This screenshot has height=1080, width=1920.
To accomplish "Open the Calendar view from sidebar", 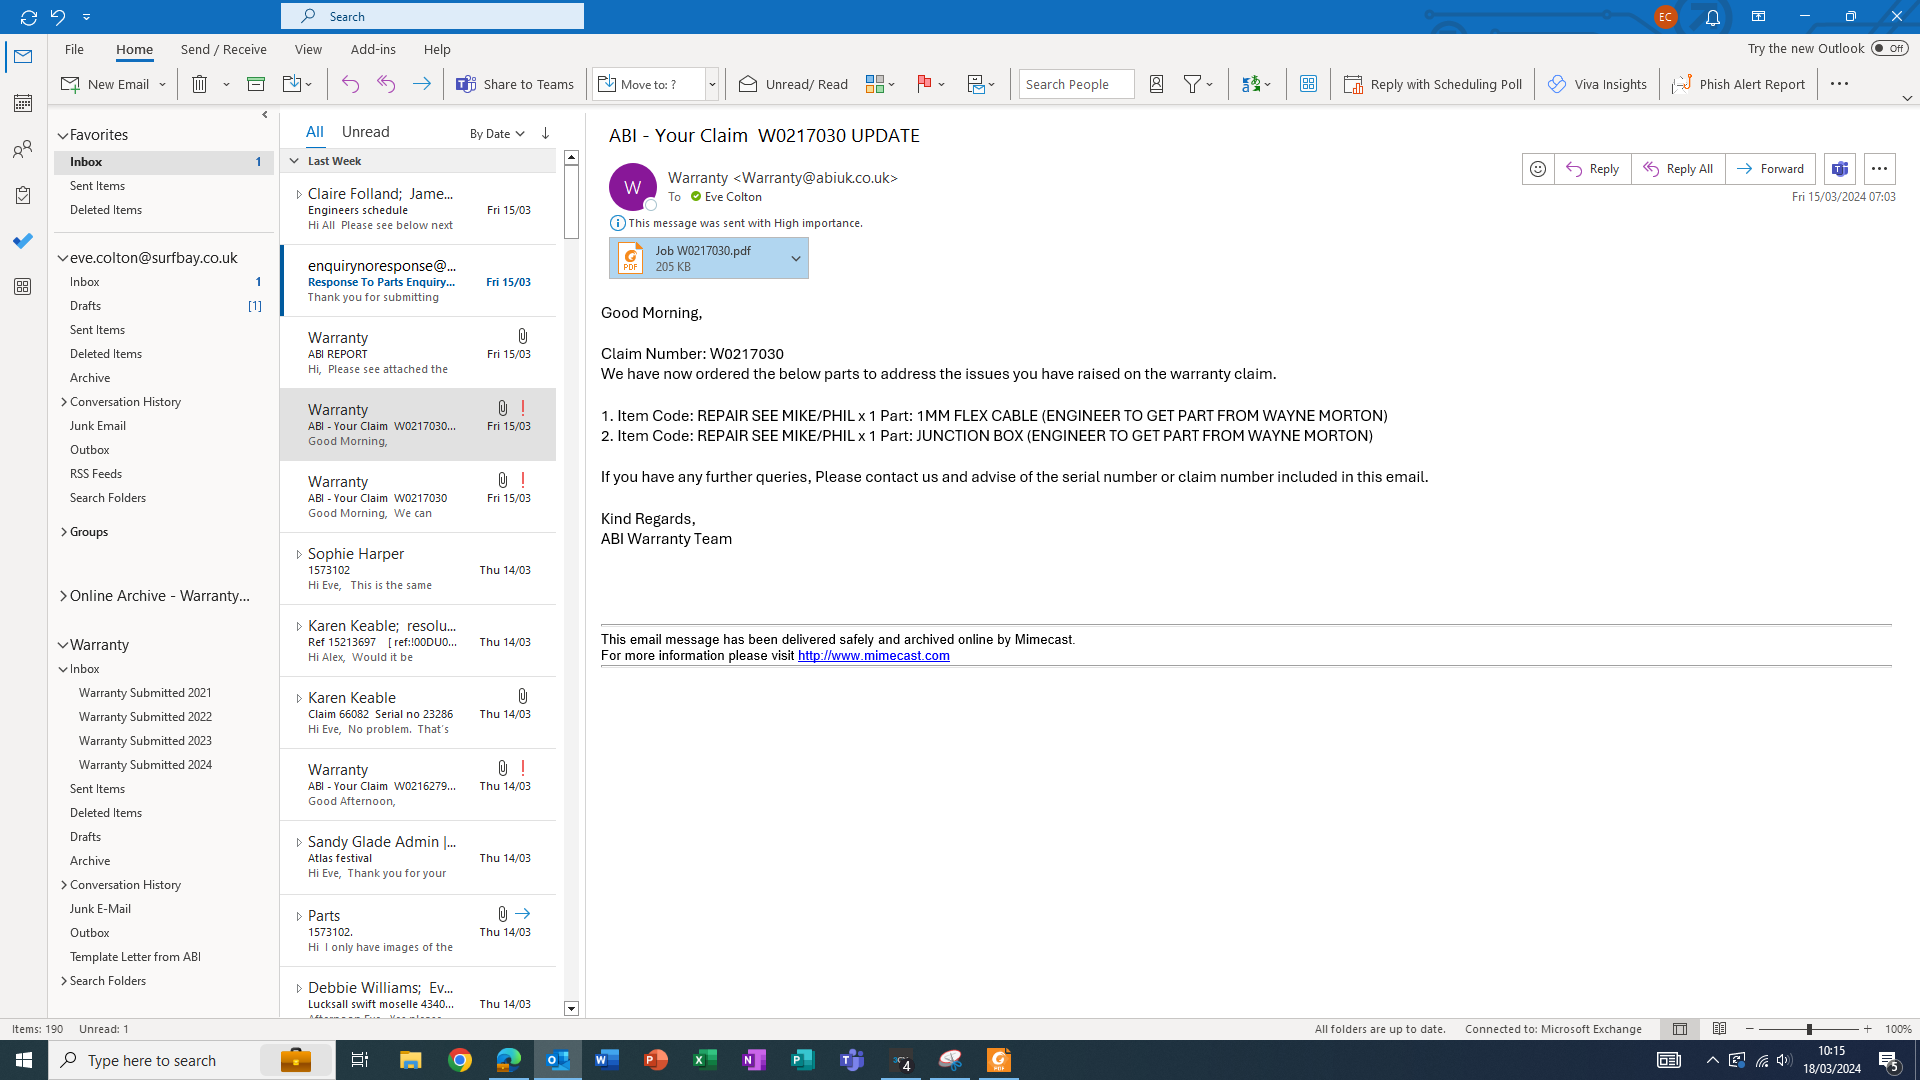I will pyautogui.click(x=22, y=103).
